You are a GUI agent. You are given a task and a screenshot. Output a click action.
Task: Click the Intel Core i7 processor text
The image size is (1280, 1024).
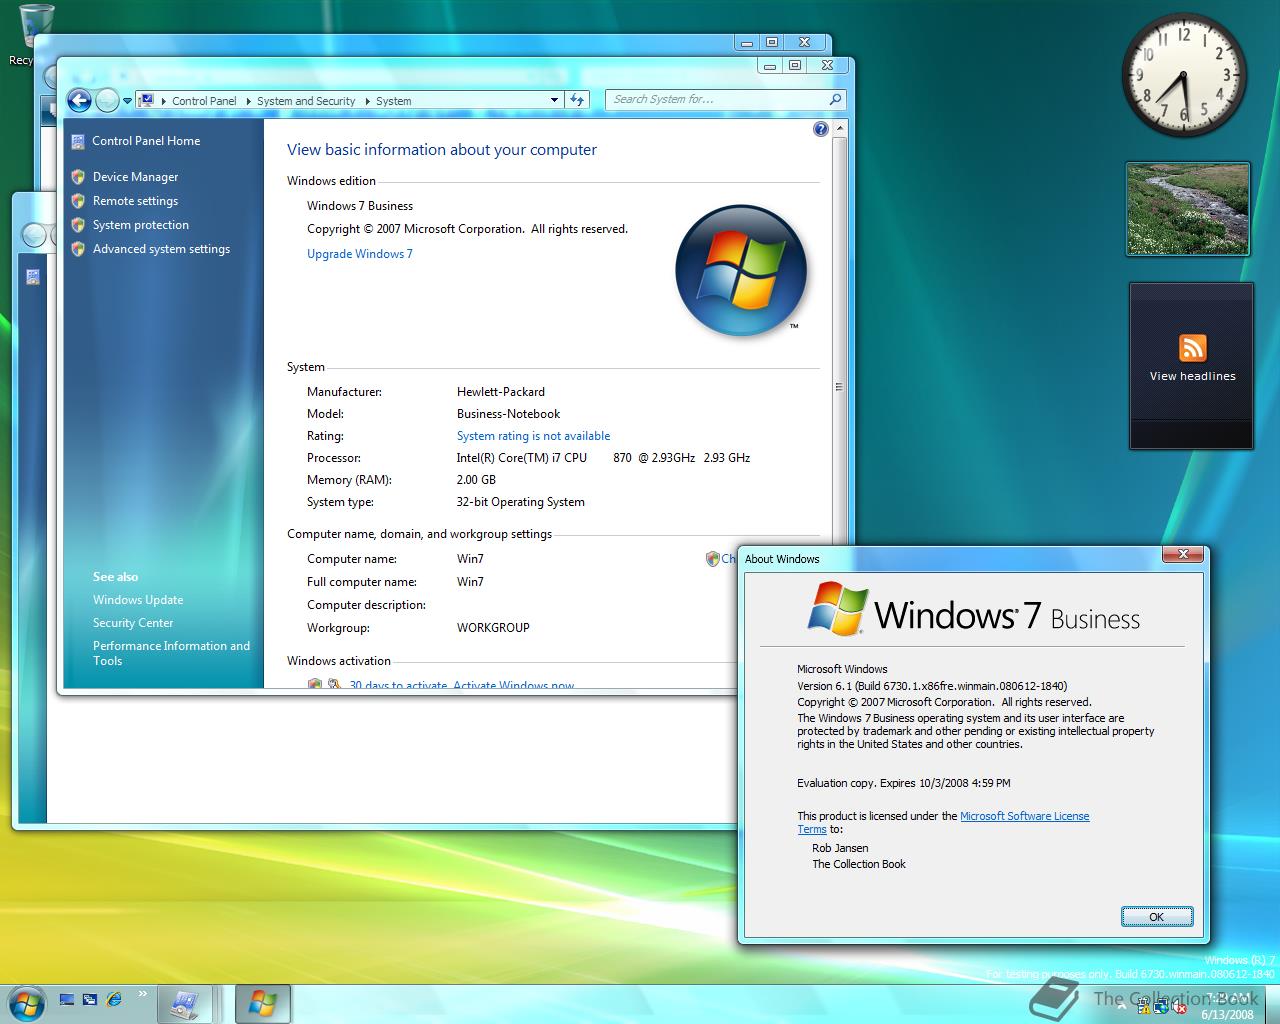603,458
